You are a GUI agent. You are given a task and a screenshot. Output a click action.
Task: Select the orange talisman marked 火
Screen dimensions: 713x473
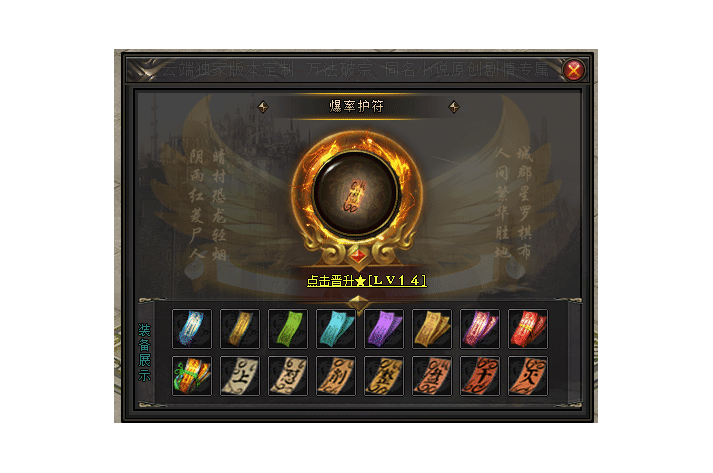(528, 376)
